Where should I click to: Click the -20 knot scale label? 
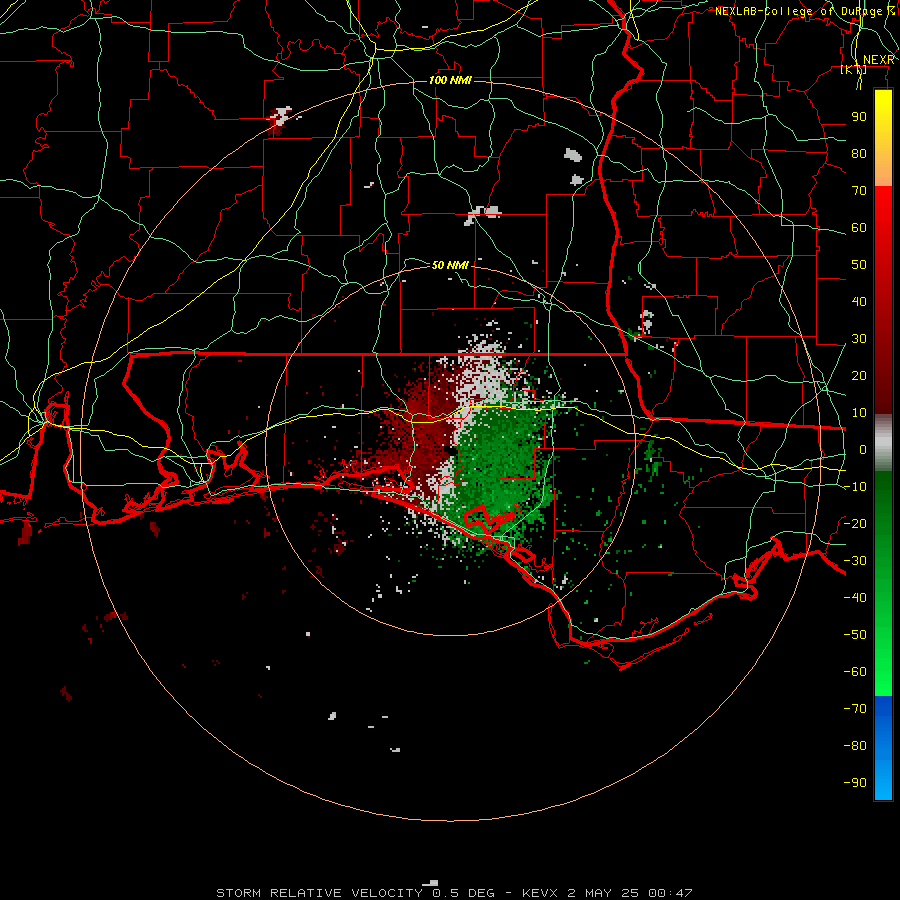(855, 524)
